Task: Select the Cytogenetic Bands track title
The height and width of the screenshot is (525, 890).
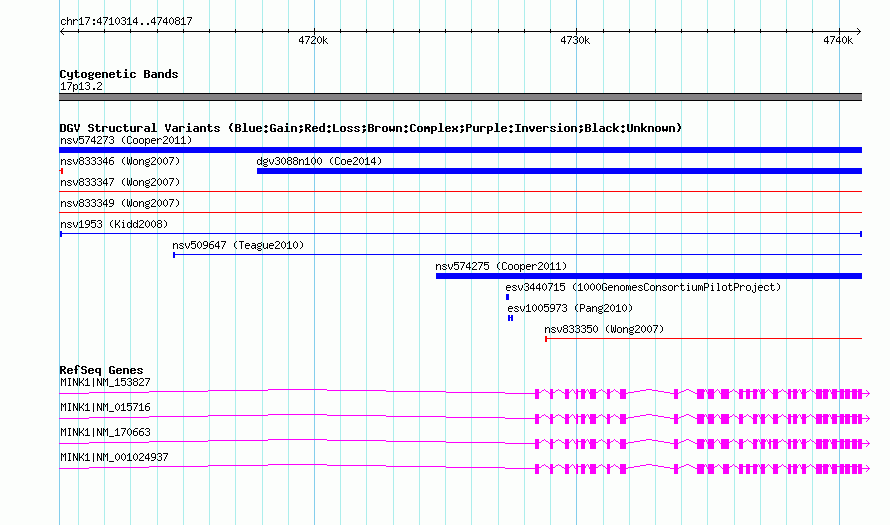Action: 119,74
